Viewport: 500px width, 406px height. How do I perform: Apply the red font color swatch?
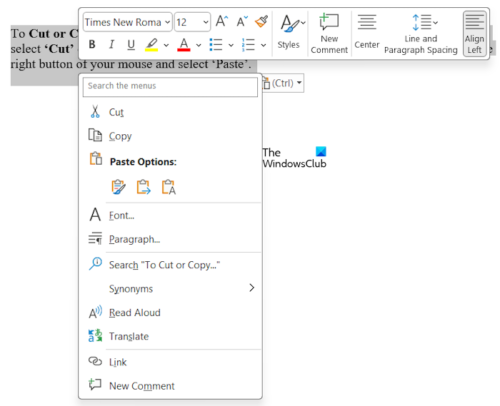click(184, 44)
